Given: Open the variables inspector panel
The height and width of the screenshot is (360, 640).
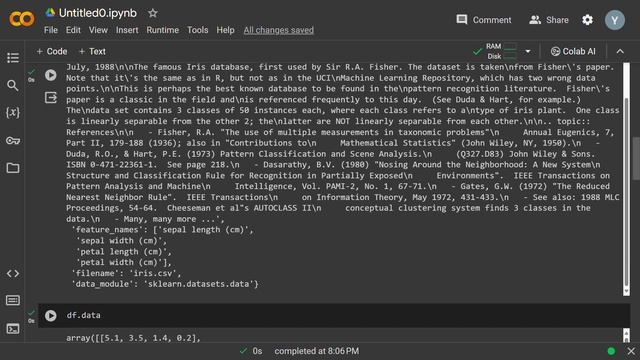Looking at the screenshot, I should click(x=13, y=113).
